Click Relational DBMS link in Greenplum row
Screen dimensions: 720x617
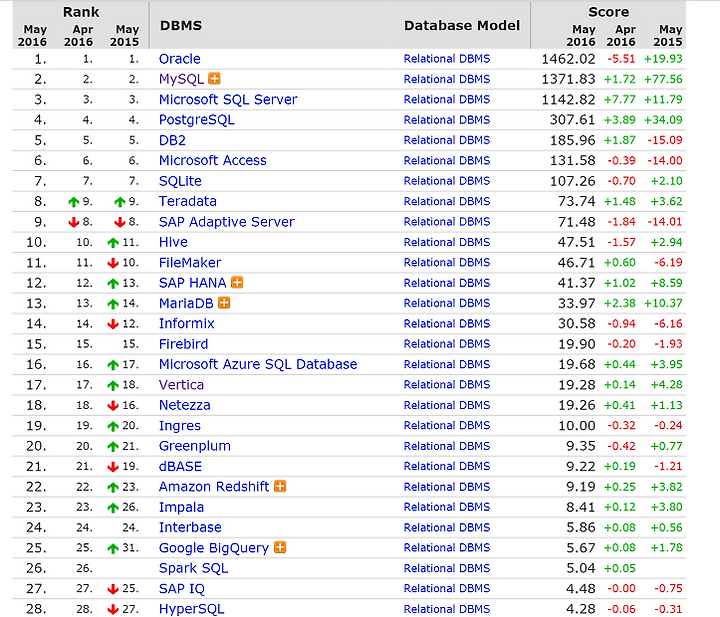point(447,446)
